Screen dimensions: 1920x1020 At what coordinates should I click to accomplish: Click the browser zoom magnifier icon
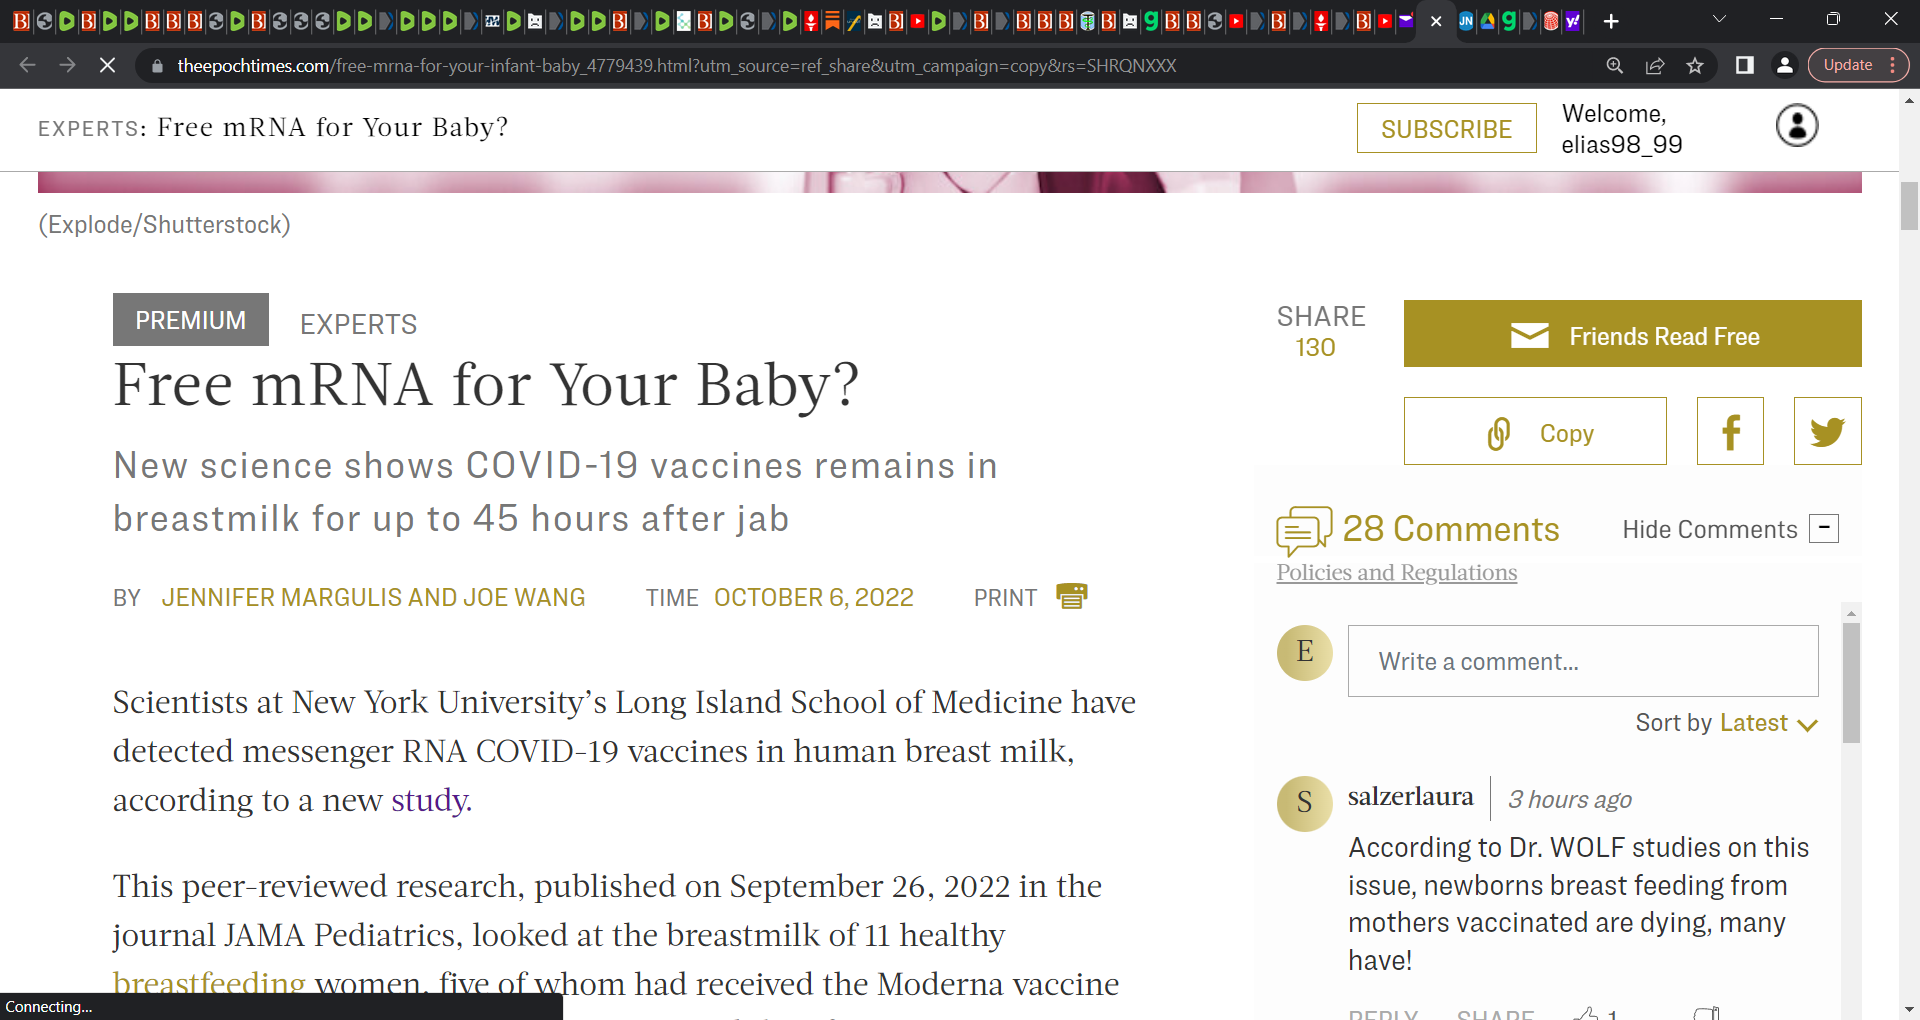(x=1615, y=66)
